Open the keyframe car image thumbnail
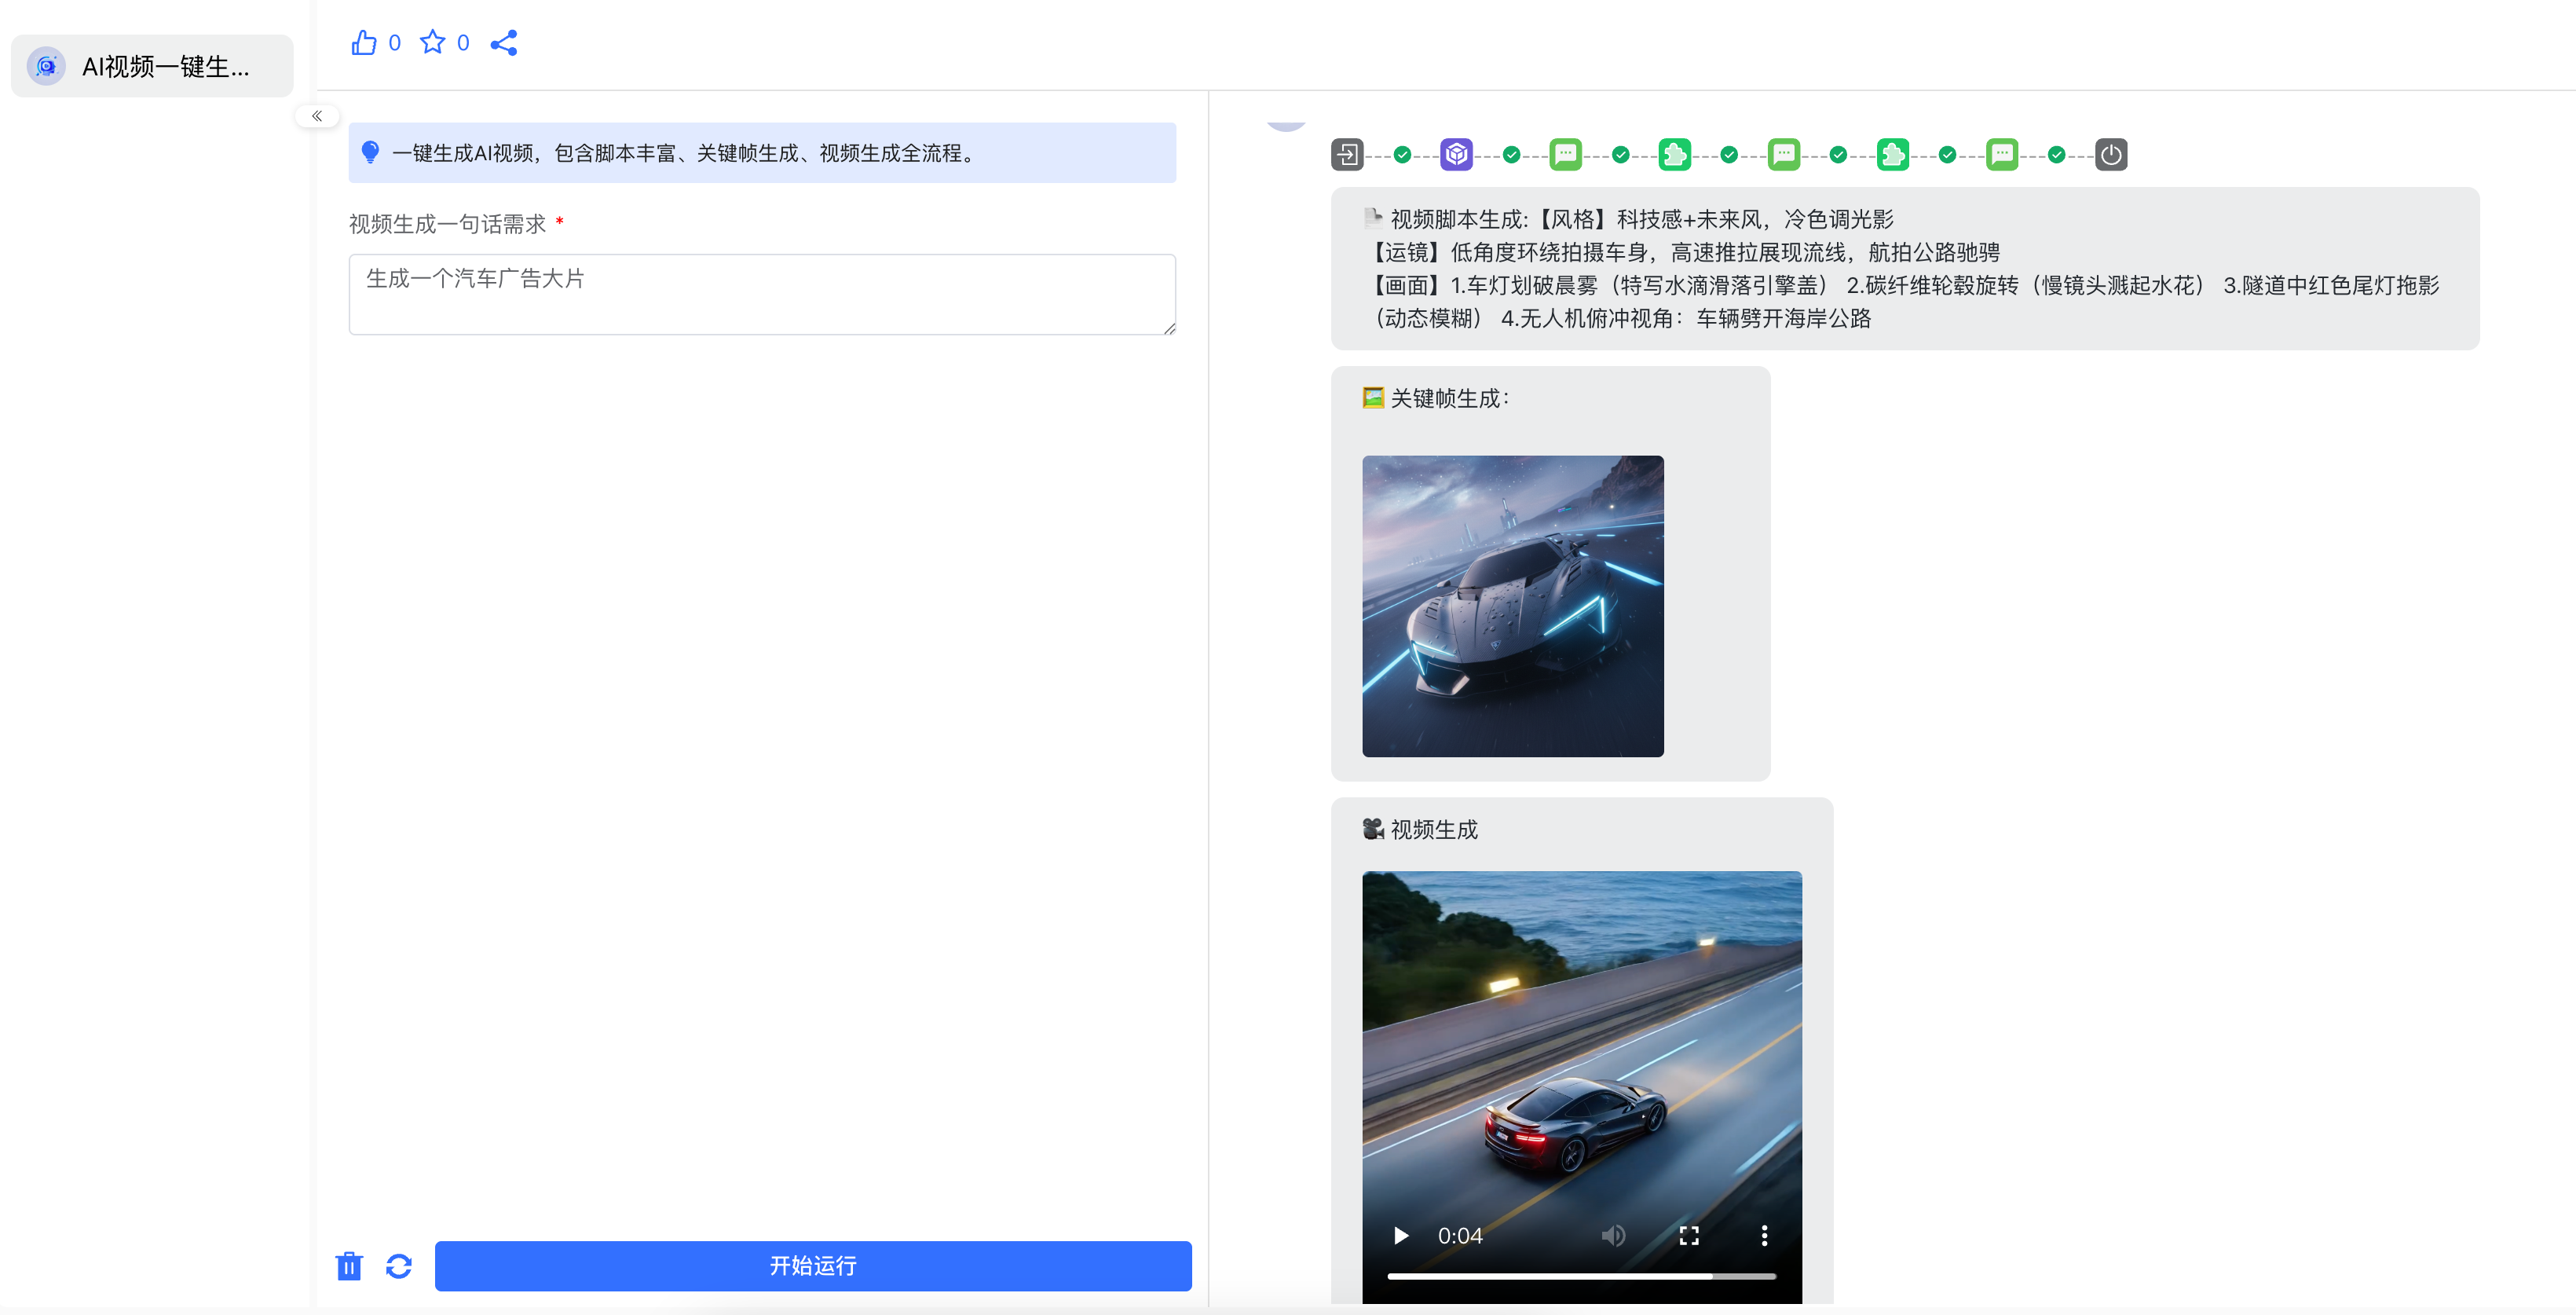This screenshot has height=1315, width=2576. [x=1512, y=606]
